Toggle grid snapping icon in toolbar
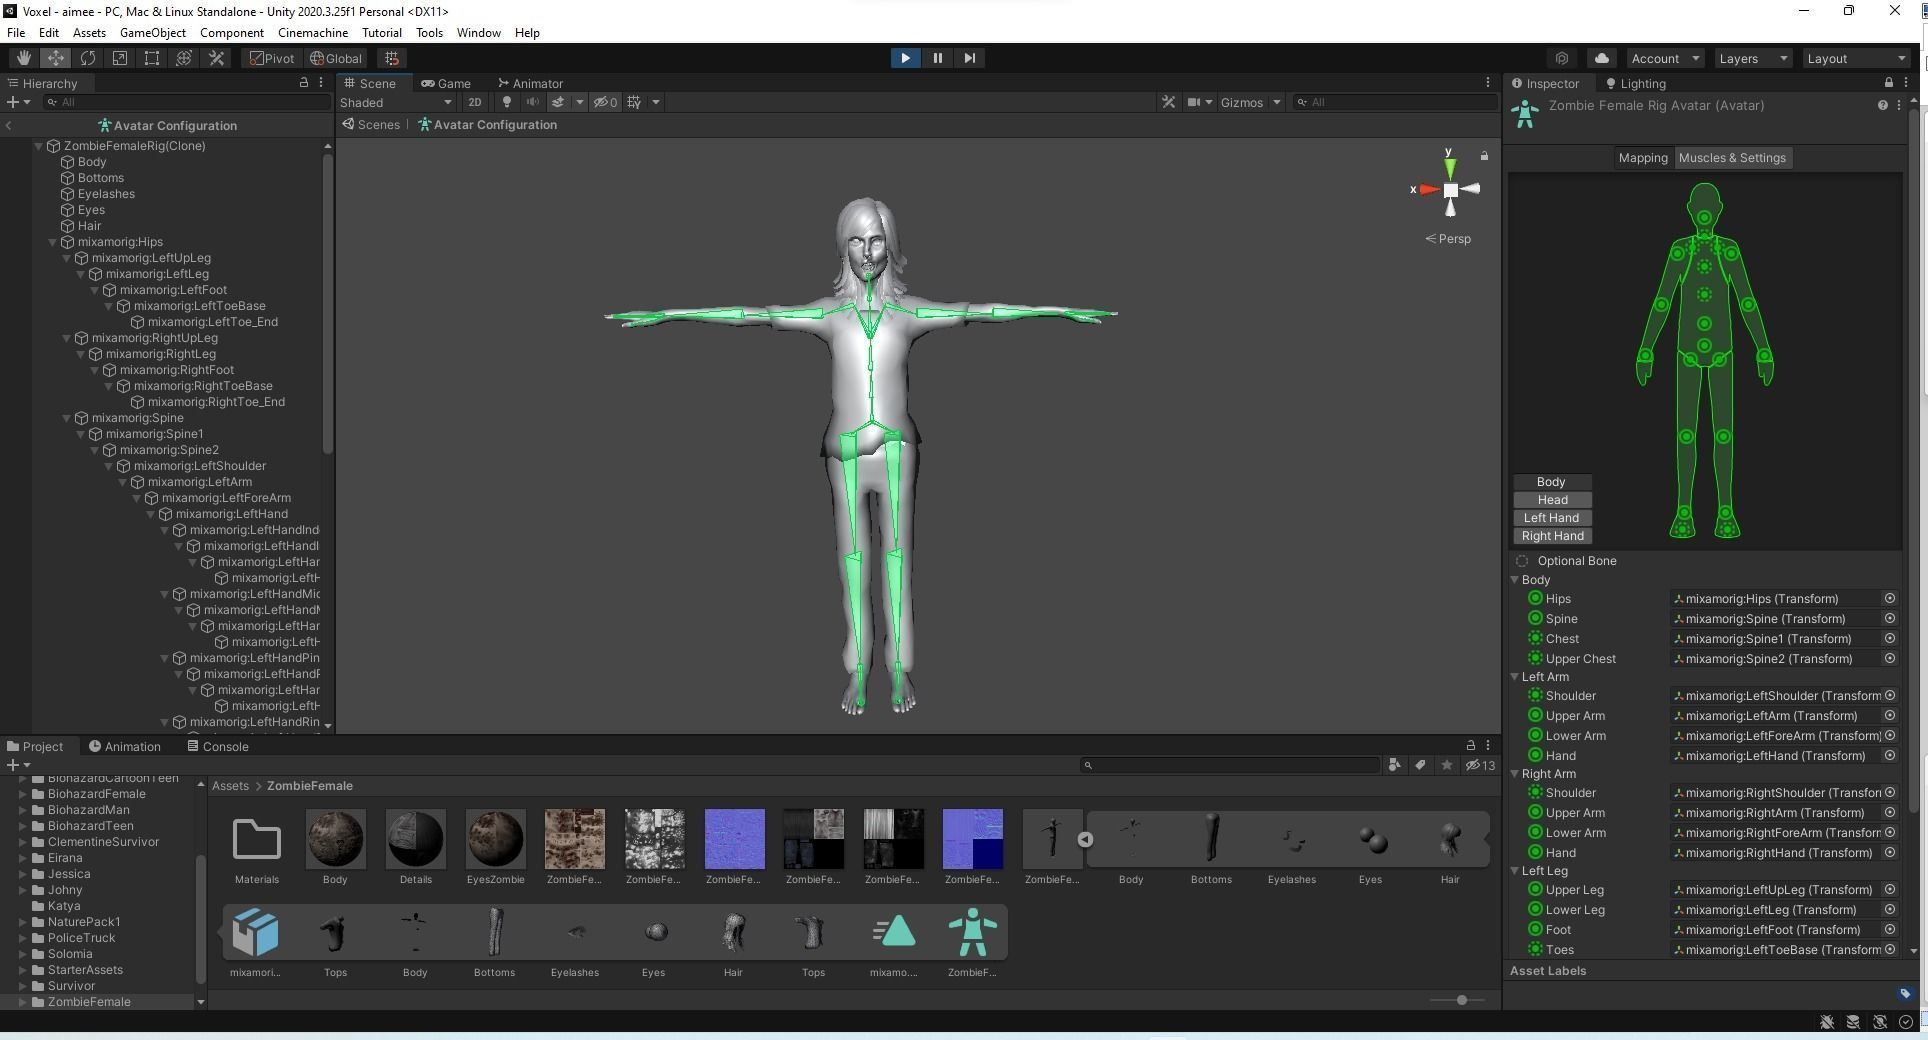The height and width of the screenshot is (1040, 1928). [x=392, y=58]
